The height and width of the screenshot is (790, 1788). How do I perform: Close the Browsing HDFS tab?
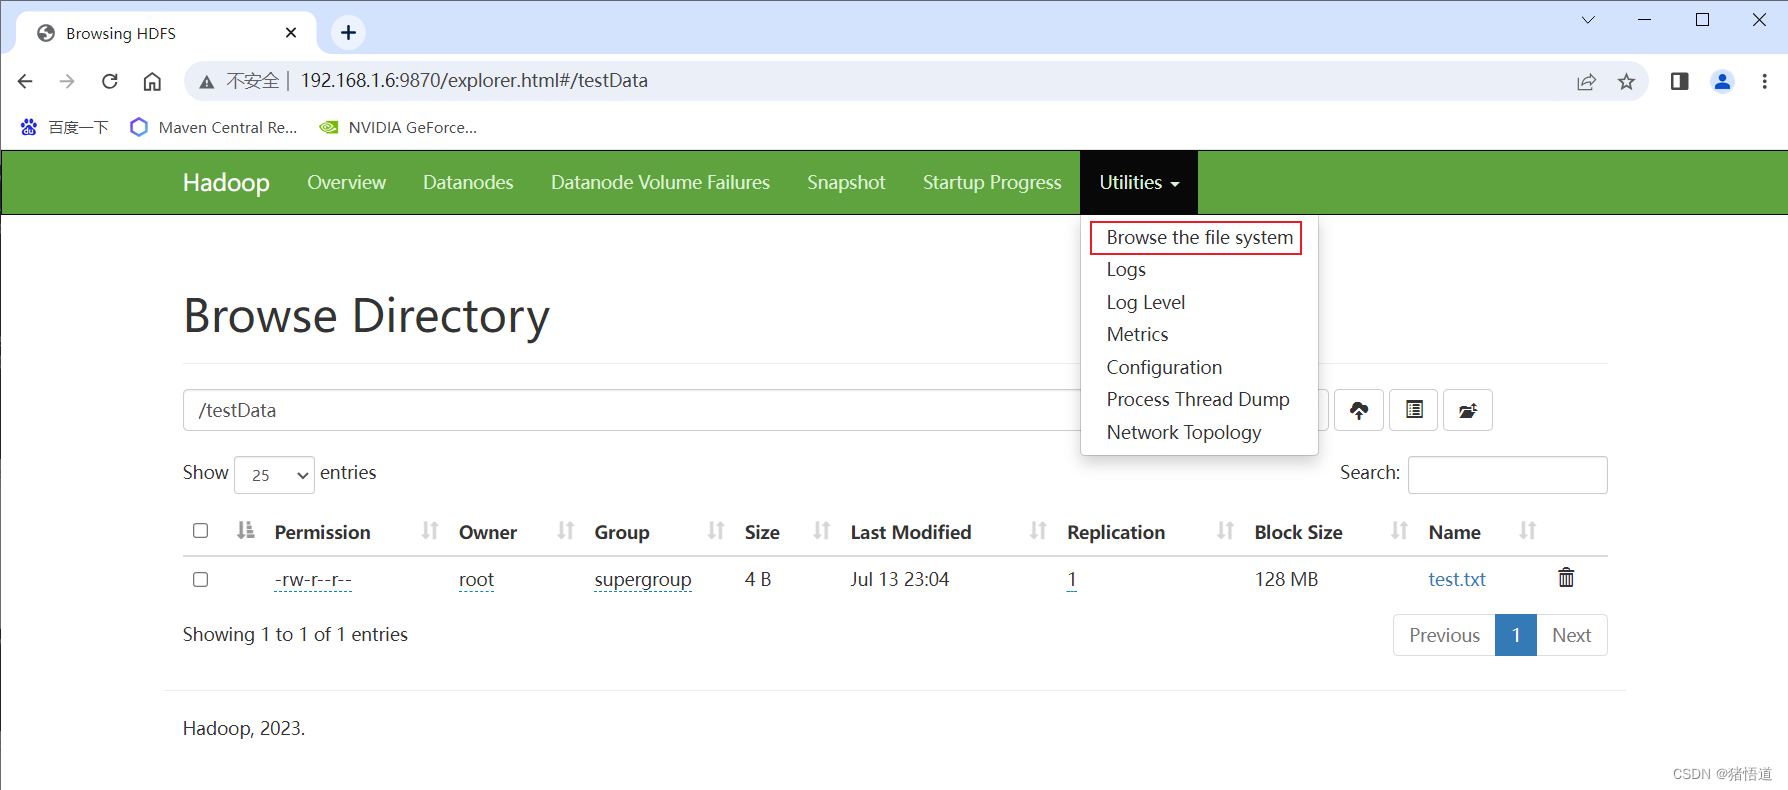pyautogui.click(x=291, y=33)
